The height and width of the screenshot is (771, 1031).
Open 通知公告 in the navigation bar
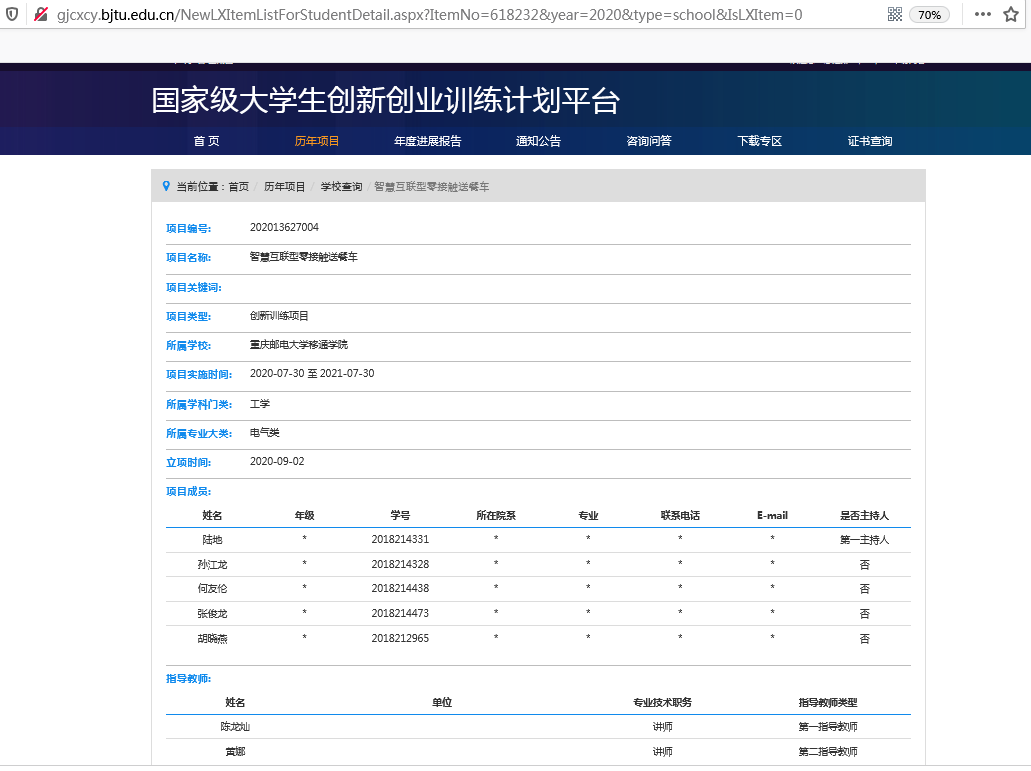click(538, 141)
